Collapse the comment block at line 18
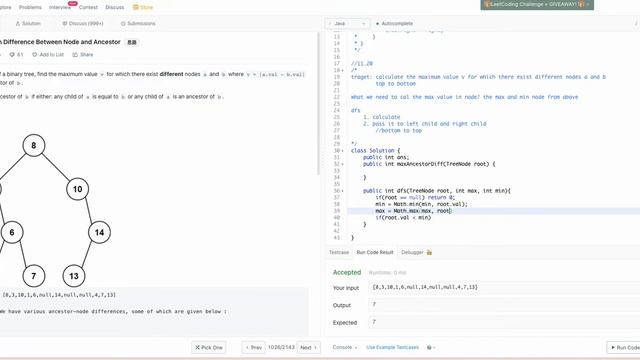 (342, 71)
